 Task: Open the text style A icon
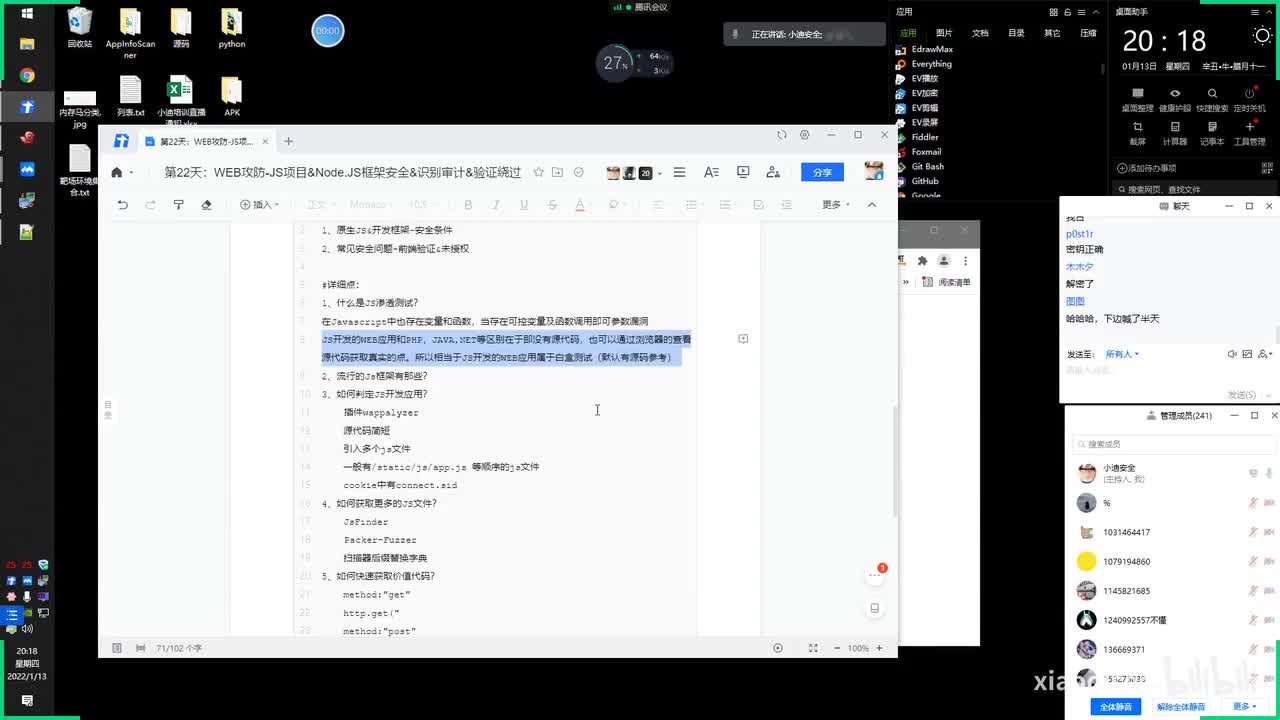tap(711, 172)
